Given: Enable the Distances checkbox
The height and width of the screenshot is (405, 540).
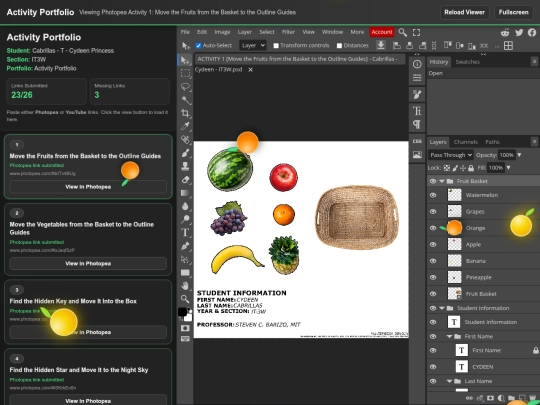Looking at the screenshot, I should (x=339, y=45).
